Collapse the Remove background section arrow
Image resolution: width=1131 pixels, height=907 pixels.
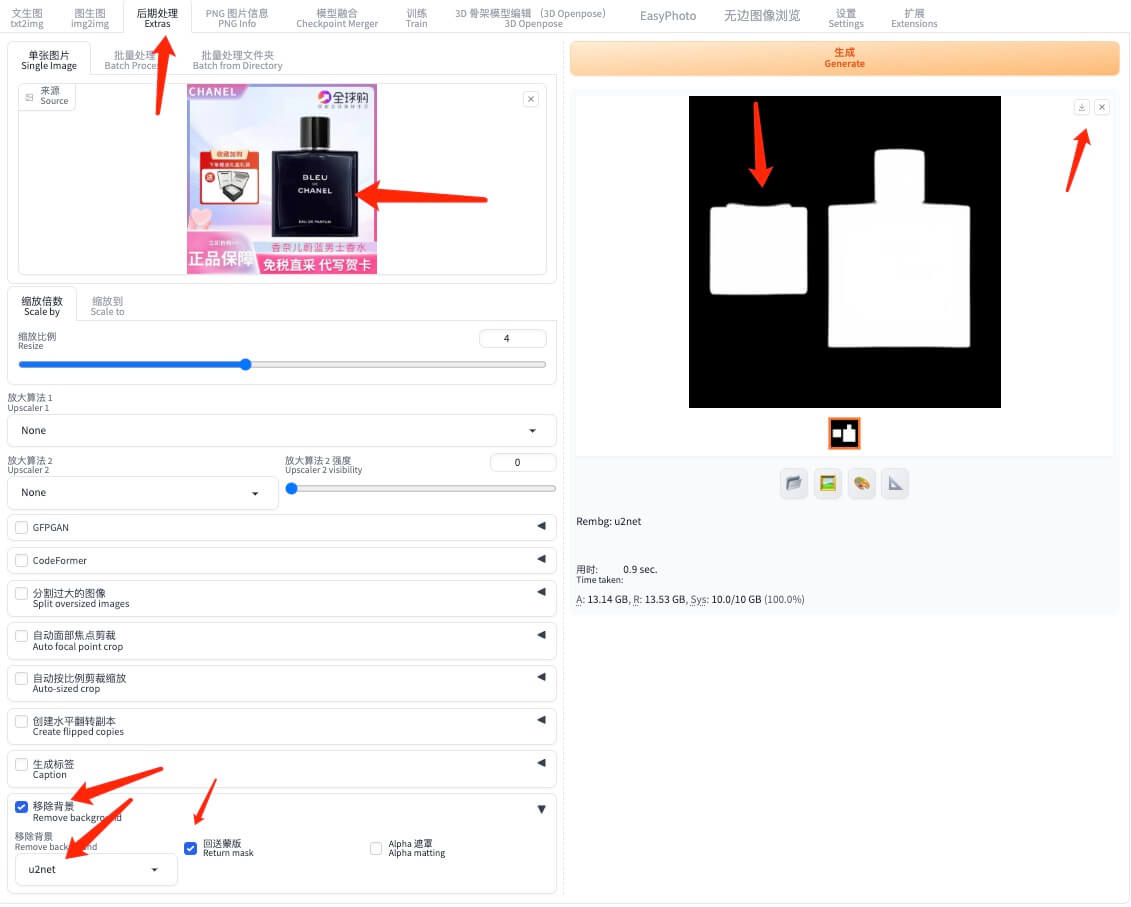tap(542, 810)
